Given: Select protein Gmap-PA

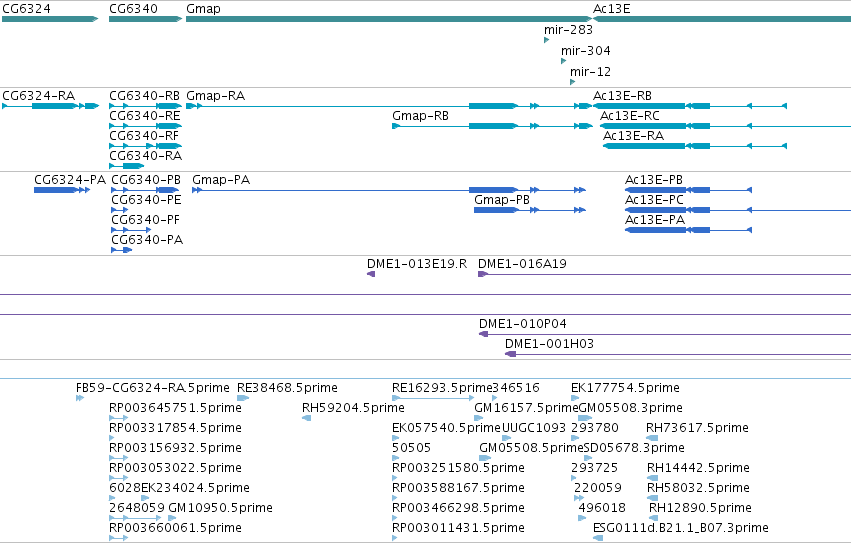Looking at the screenshot, I should (x=221, y=180).
